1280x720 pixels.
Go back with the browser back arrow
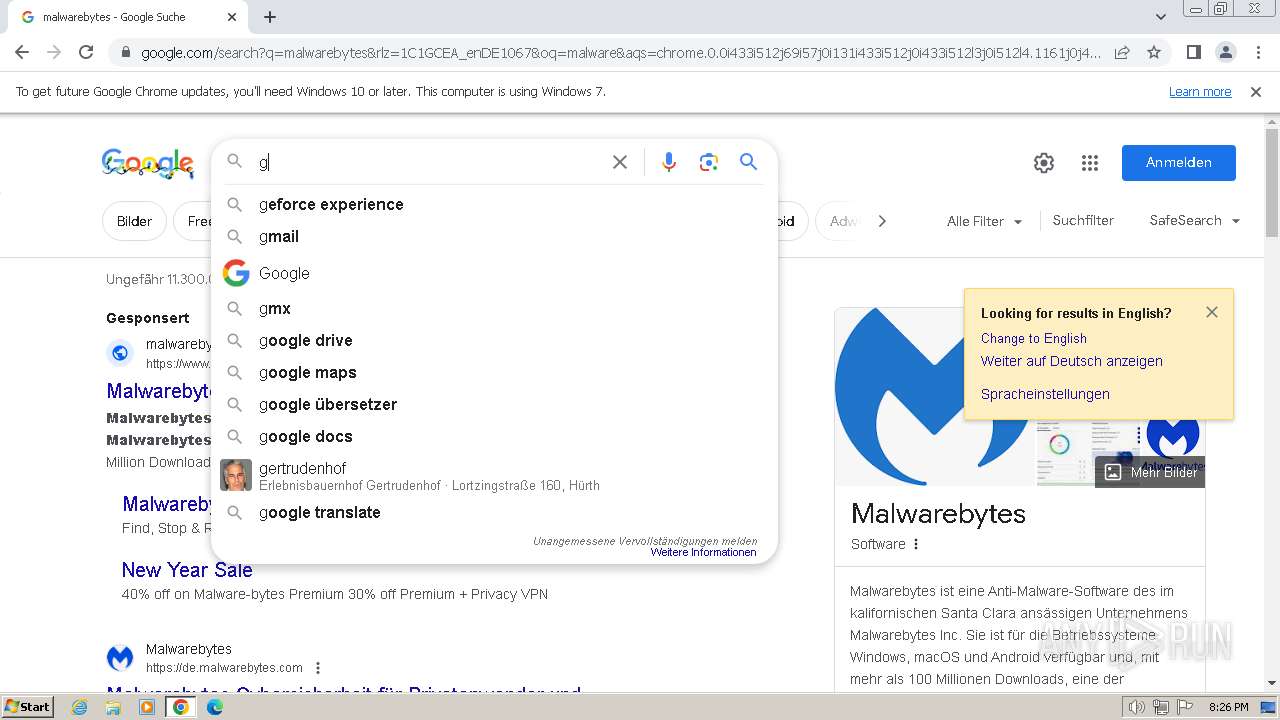coord(22,52)
